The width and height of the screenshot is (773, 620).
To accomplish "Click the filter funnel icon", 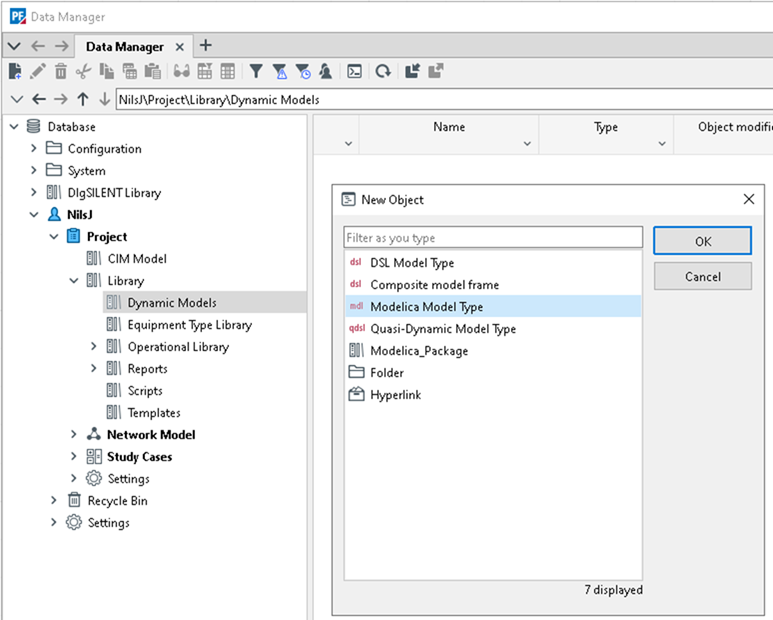I will coord(256,71).
